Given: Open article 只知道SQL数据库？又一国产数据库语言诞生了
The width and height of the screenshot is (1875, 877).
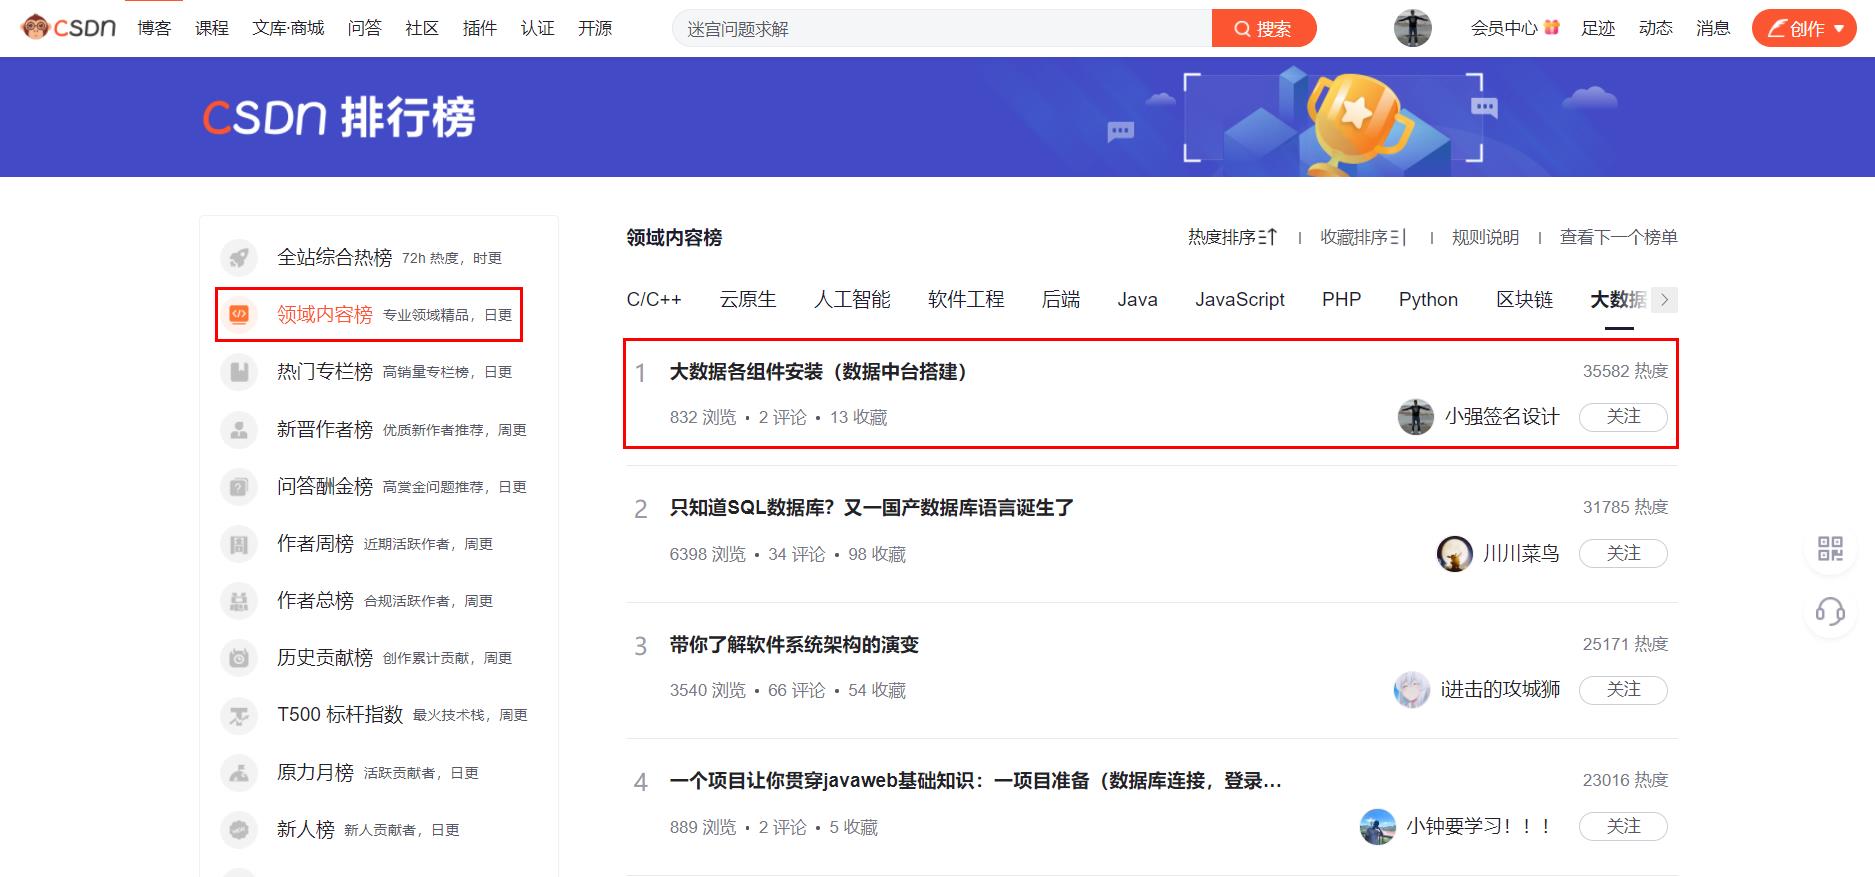Looking at the screenshot, I should [x=871, y=508].
